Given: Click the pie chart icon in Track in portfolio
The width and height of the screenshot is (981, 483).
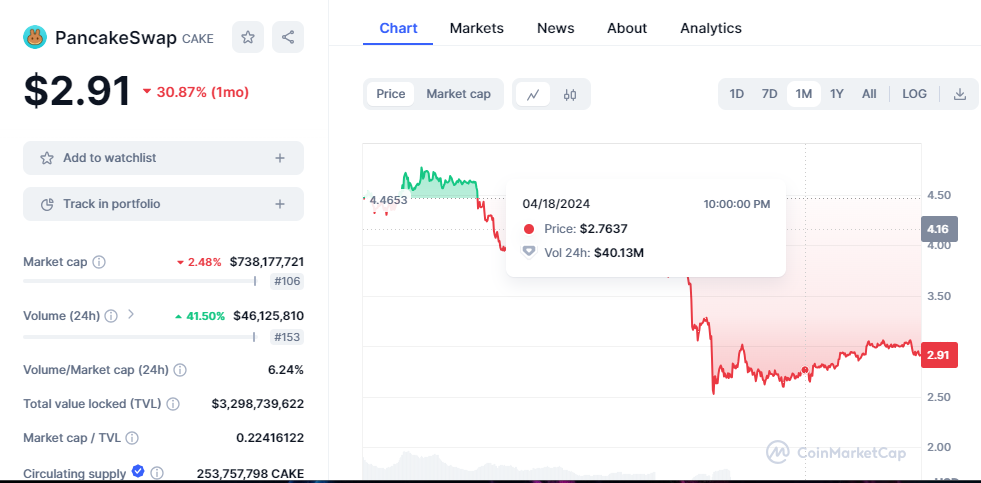Looking at the screenshot, I should 47,204.
